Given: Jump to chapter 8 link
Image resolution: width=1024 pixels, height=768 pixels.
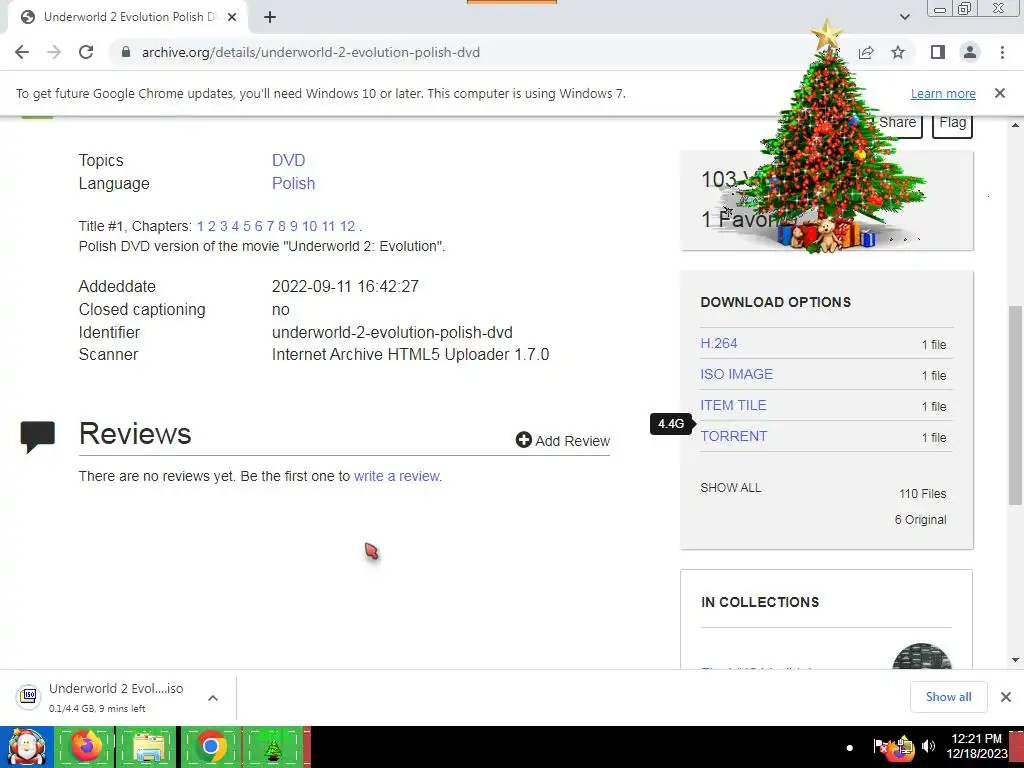Looking at the screenshot, I should point(281,226).
